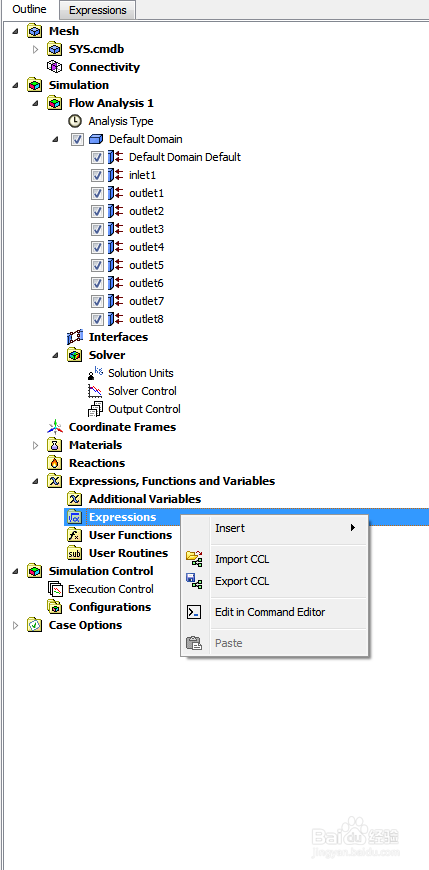The height and width of the screenshot is (870, 429).
Task: Expand the SYS.cmdb mesh node
Action: click(x=36, y=49)
